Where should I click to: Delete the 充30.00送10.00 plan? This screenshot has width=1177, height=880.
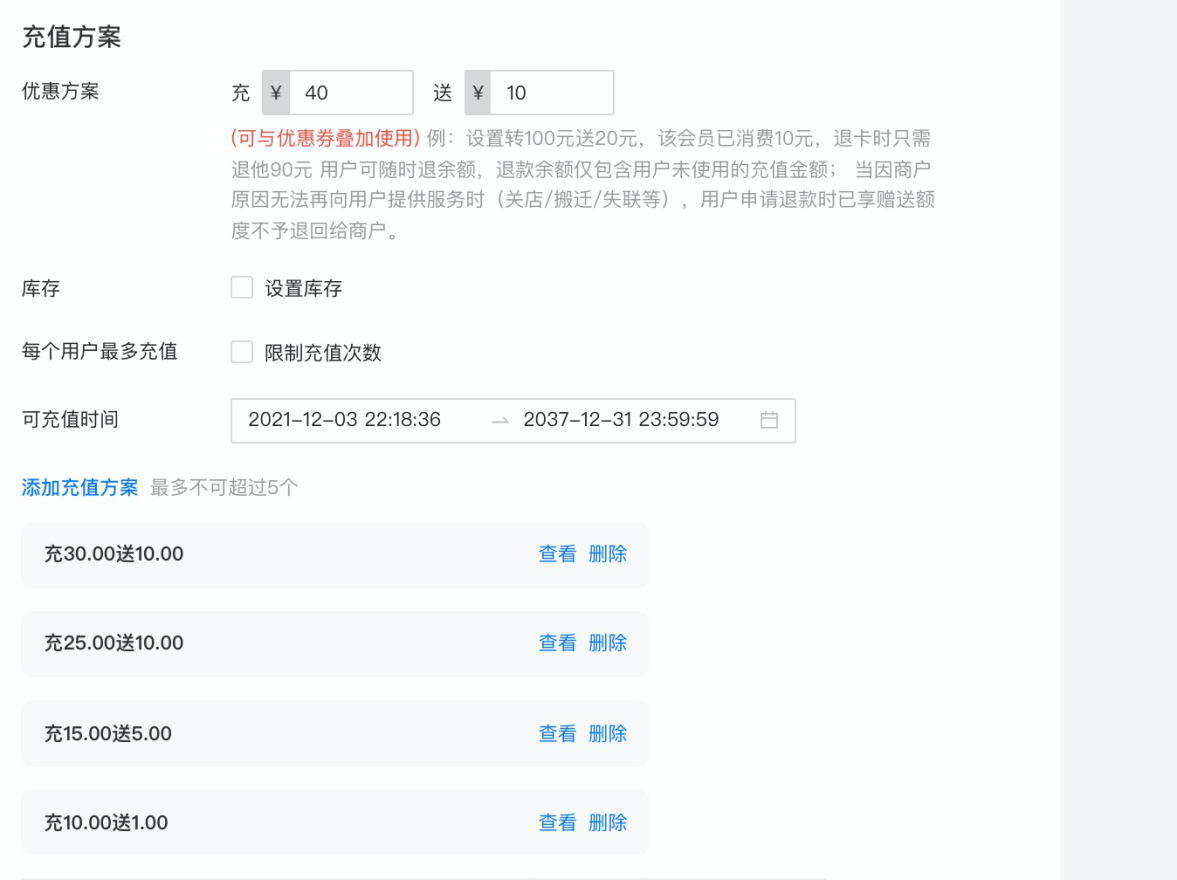click(x=607, y=554)
